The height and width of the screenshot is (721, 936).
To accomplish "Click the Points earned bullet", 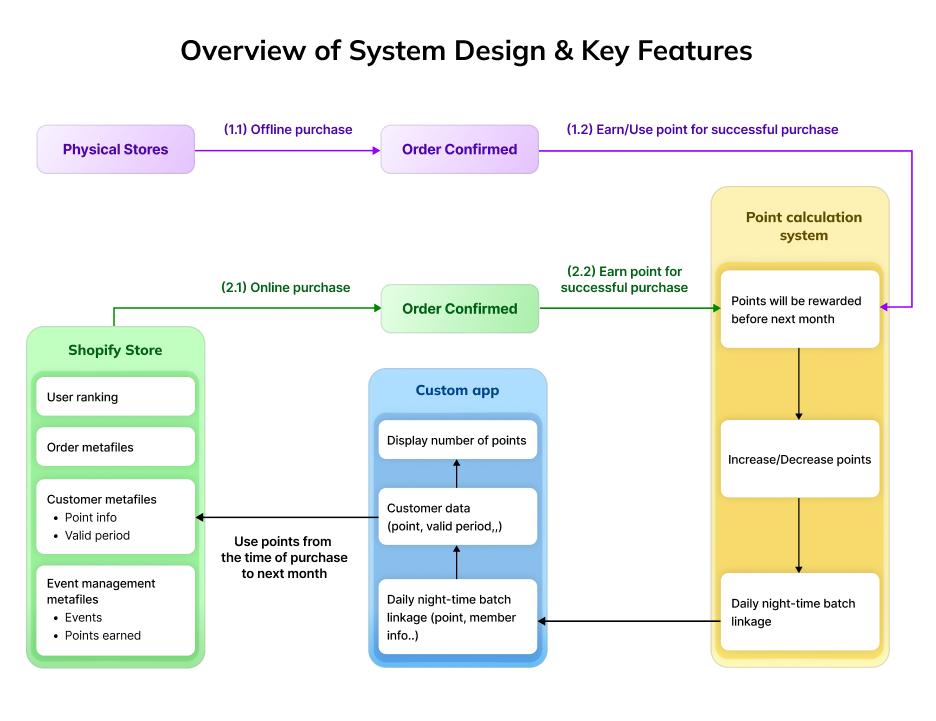I will 102,635.
